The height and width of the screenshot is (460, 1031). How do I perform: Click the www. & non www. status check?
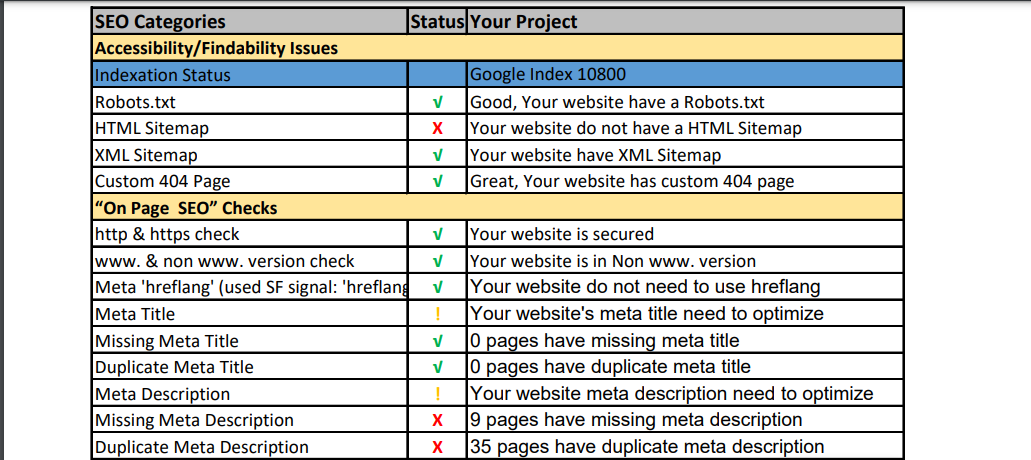[x=438, y=261]
